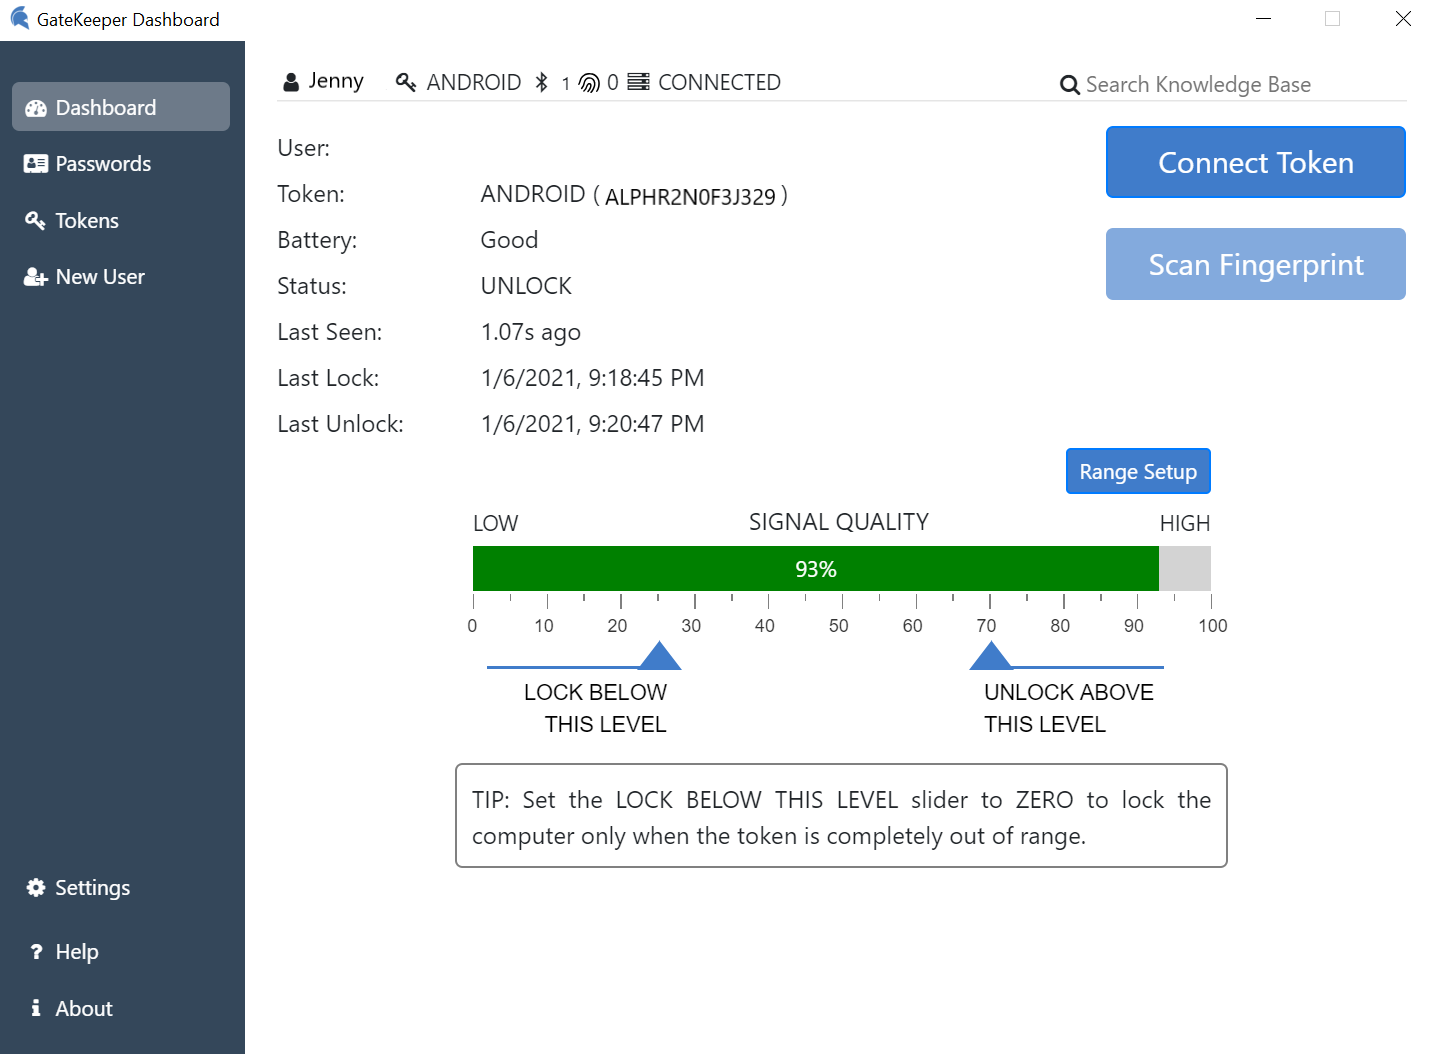Viewport: 1434px width, 1054px height.
Task: Open Settings via the gear icon
Action: tap(36, 887)
